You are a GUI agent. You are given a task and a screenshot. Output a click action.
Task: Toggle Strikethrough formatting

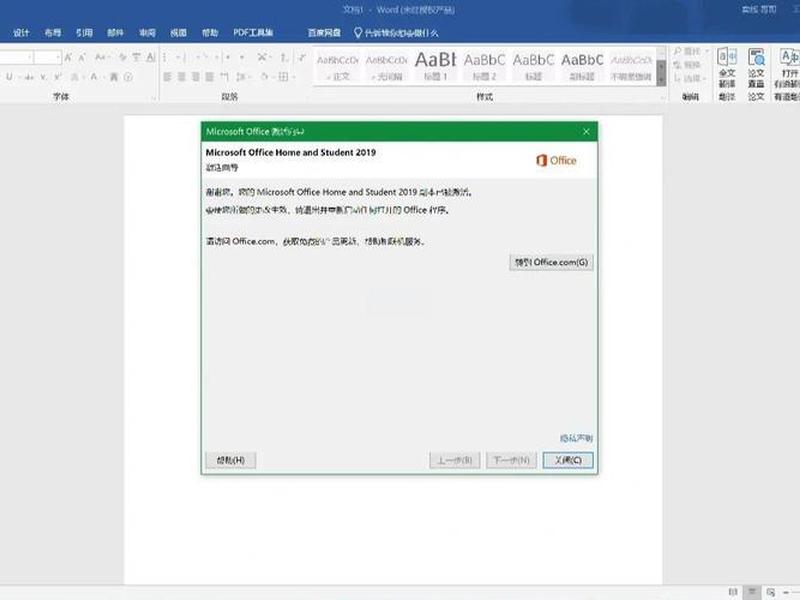[x=29, y=77]
